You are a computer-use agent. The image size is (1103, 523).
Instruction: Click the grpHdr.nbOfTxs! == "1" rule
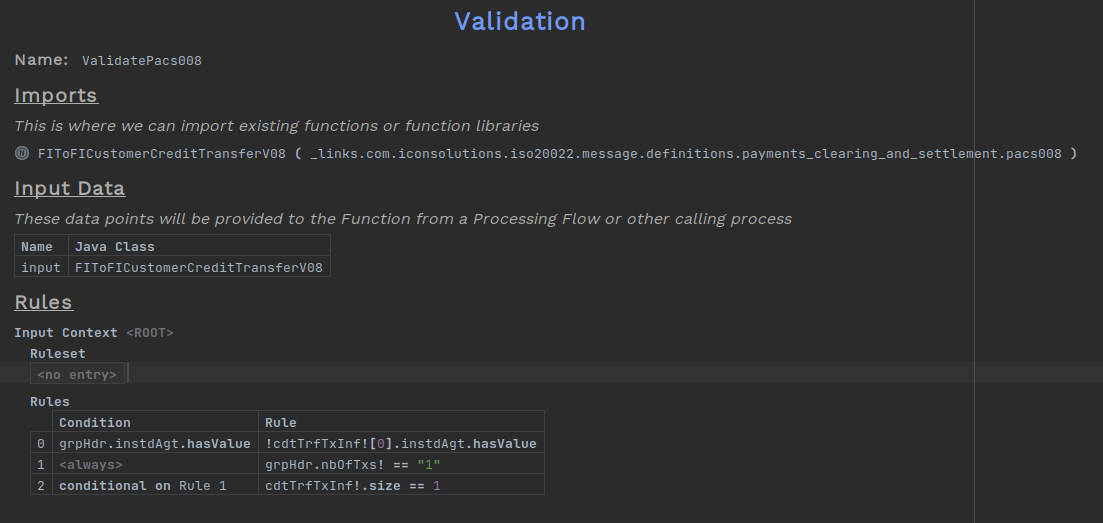click(352, 464)
